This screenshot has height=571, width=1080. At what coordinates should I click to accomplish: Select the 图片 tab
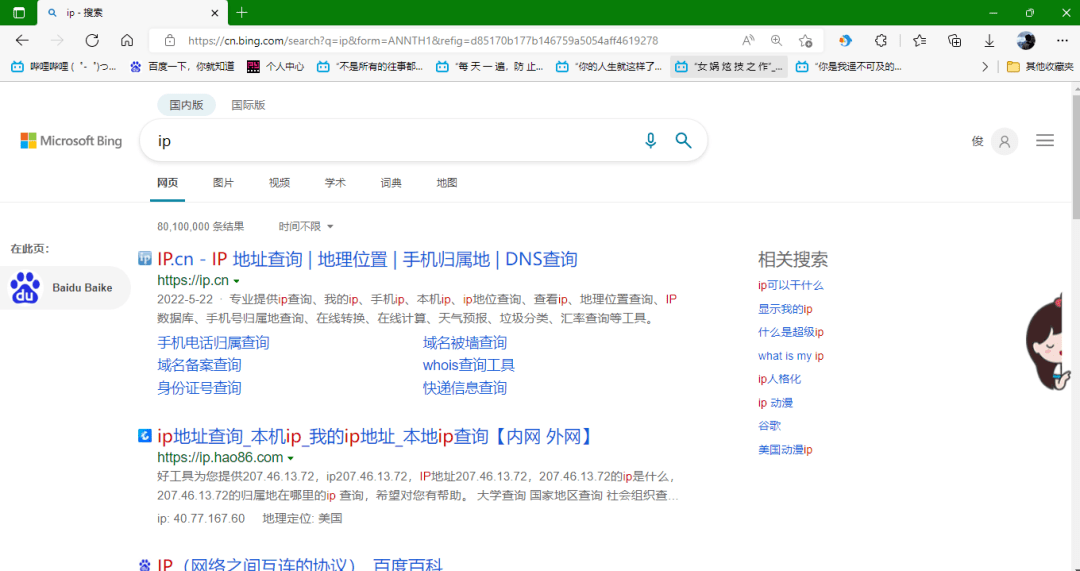tap(223, 183)
